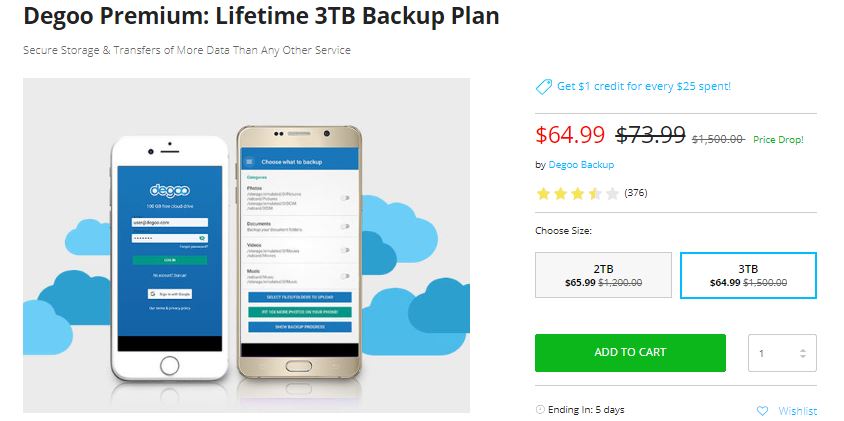Toggle the Photos backup switch
The width and height of the screenshot is (844, 421).
pos(346,198)
